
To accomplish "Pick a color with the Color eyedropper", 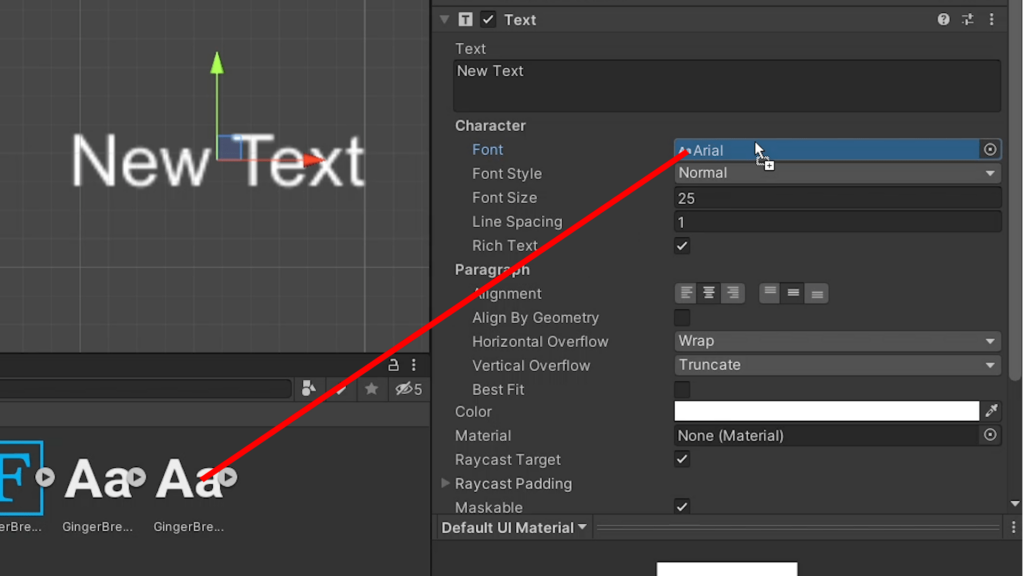I will [992, 410].
